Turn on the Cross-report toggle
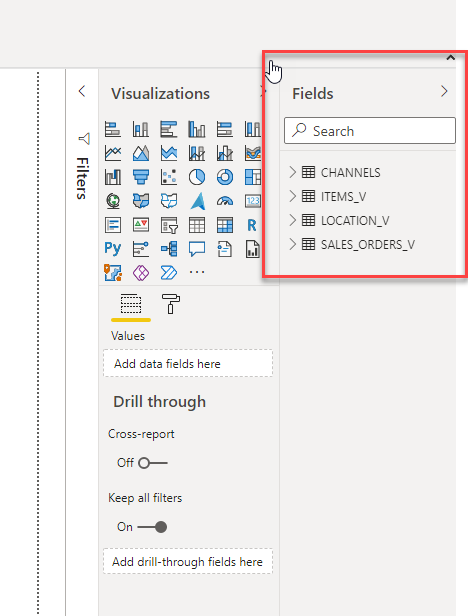The width and height of the screenshot is (468, 616). pos(153,463)
